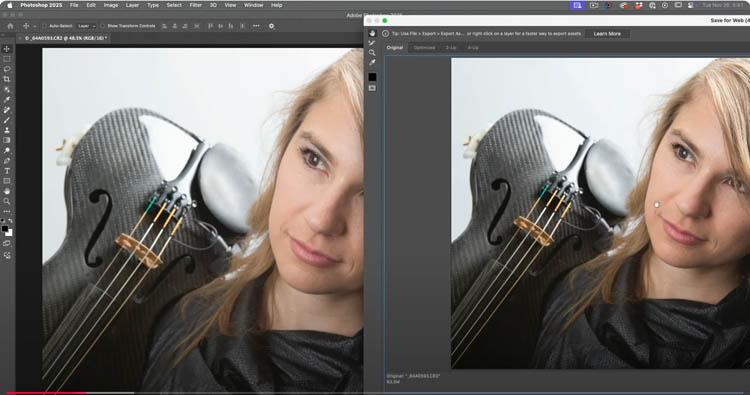Open the Filter menu

[x=195, y=5]
